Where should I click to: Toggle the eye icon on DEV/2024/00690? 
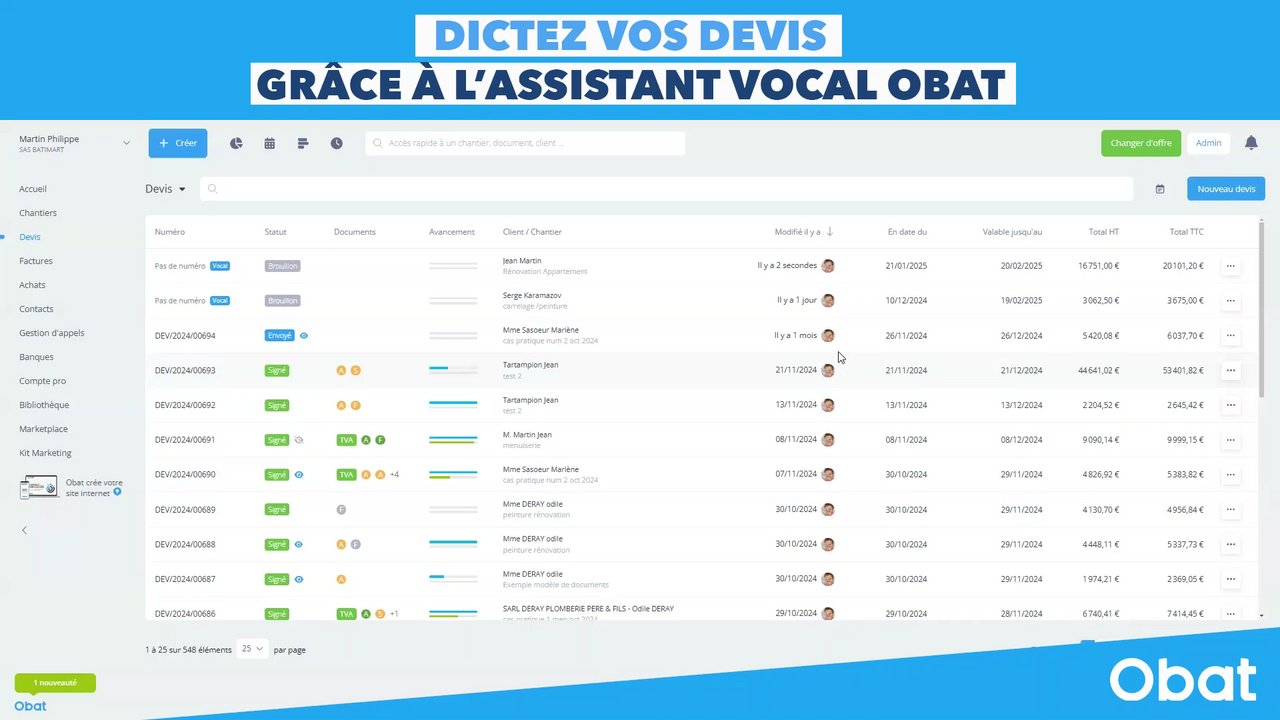point(299,475)
